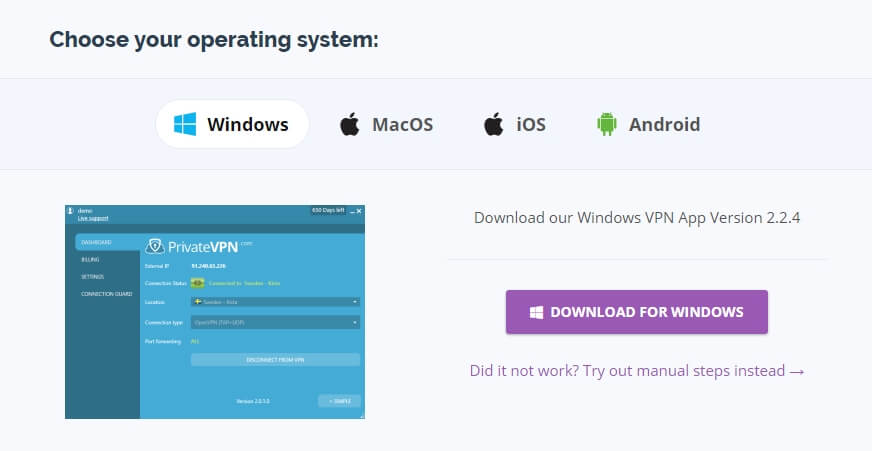
Task: Select the Windows operating system tab
Action: [x=232, y=124]
